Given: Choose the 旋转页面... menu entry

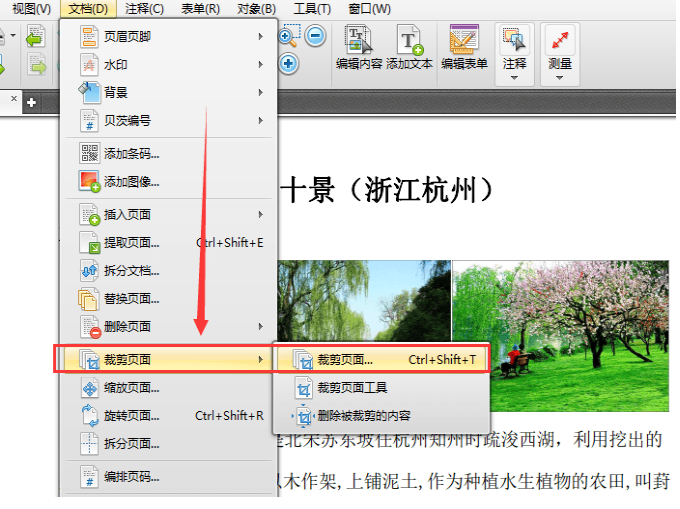Looking at the screenshot, I should click(x=169, y=416).
